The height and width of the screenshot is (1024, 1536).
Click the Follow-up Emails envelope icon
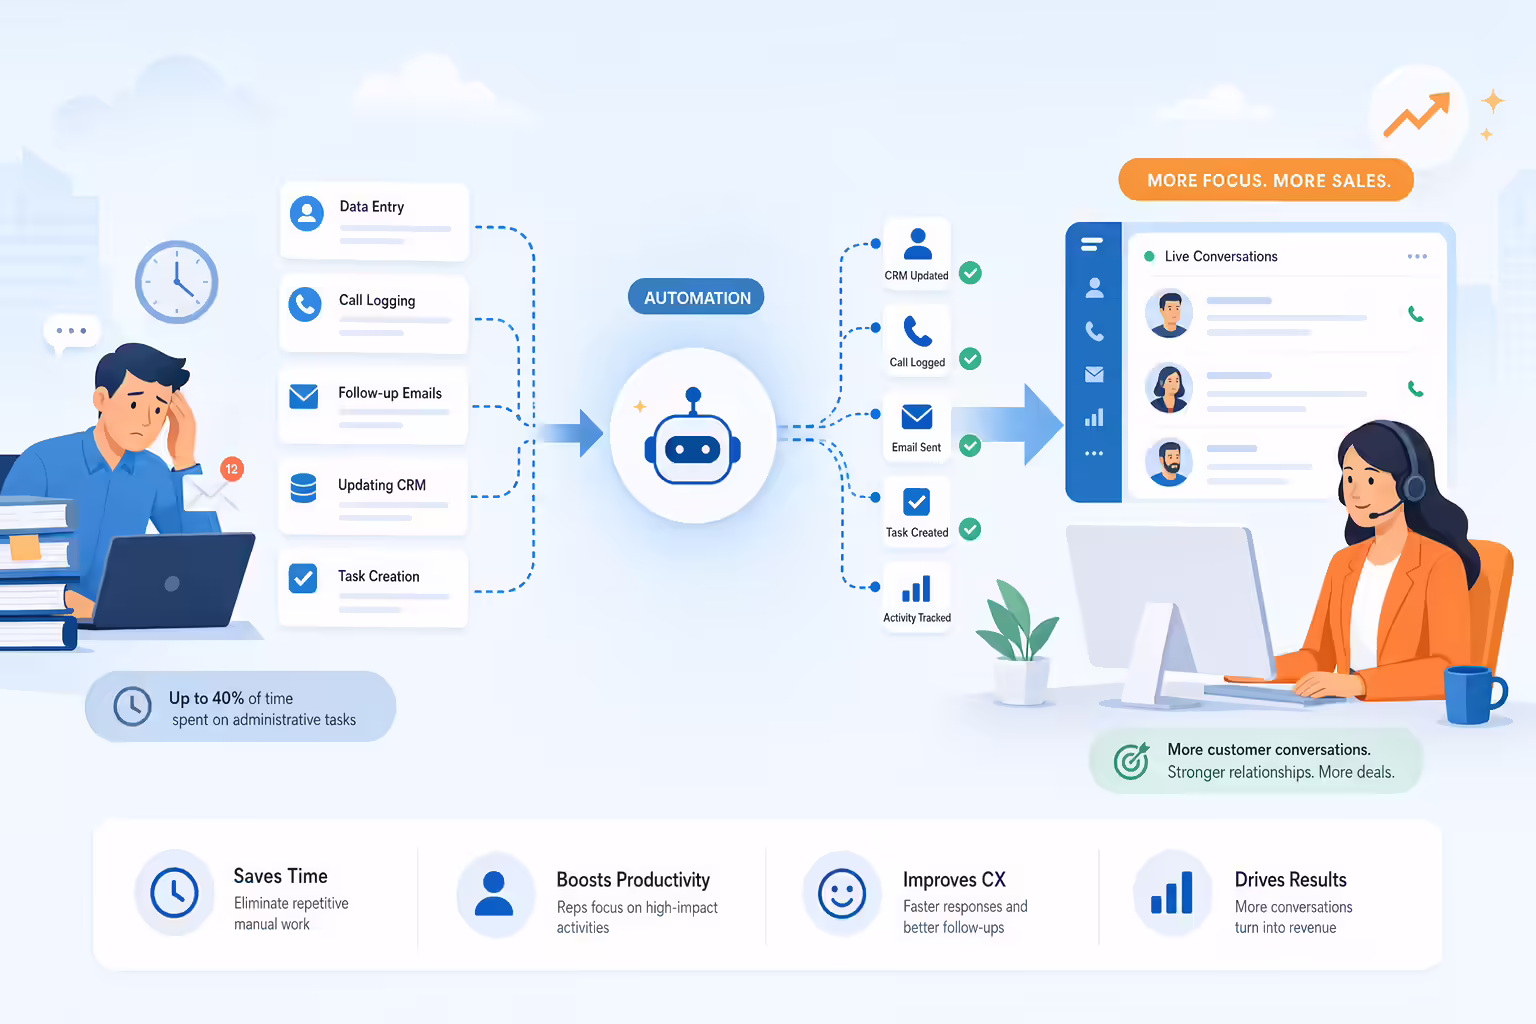pyautogui.click(x=303, y=396)
